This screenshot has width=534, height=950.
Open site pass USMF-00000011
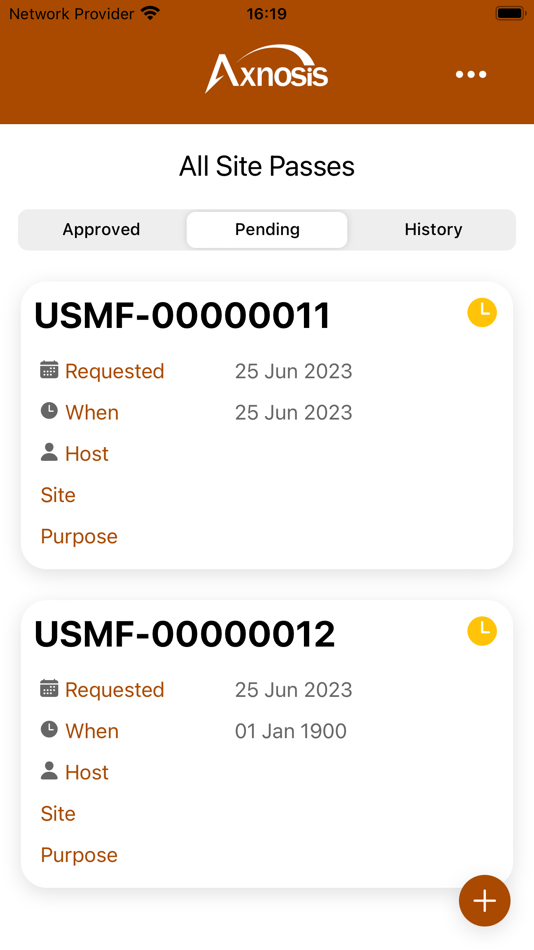[x=267, y=425]
